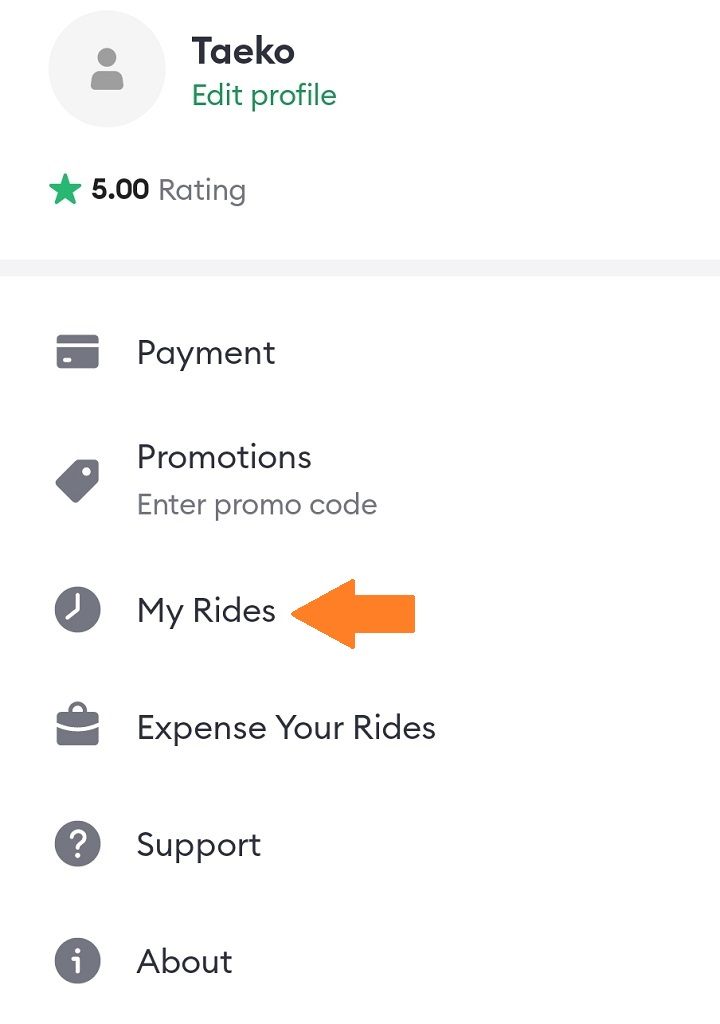Select the Promotions price tag icon
The width and height of the screenshot is (720, 1024).
point(77,480)
